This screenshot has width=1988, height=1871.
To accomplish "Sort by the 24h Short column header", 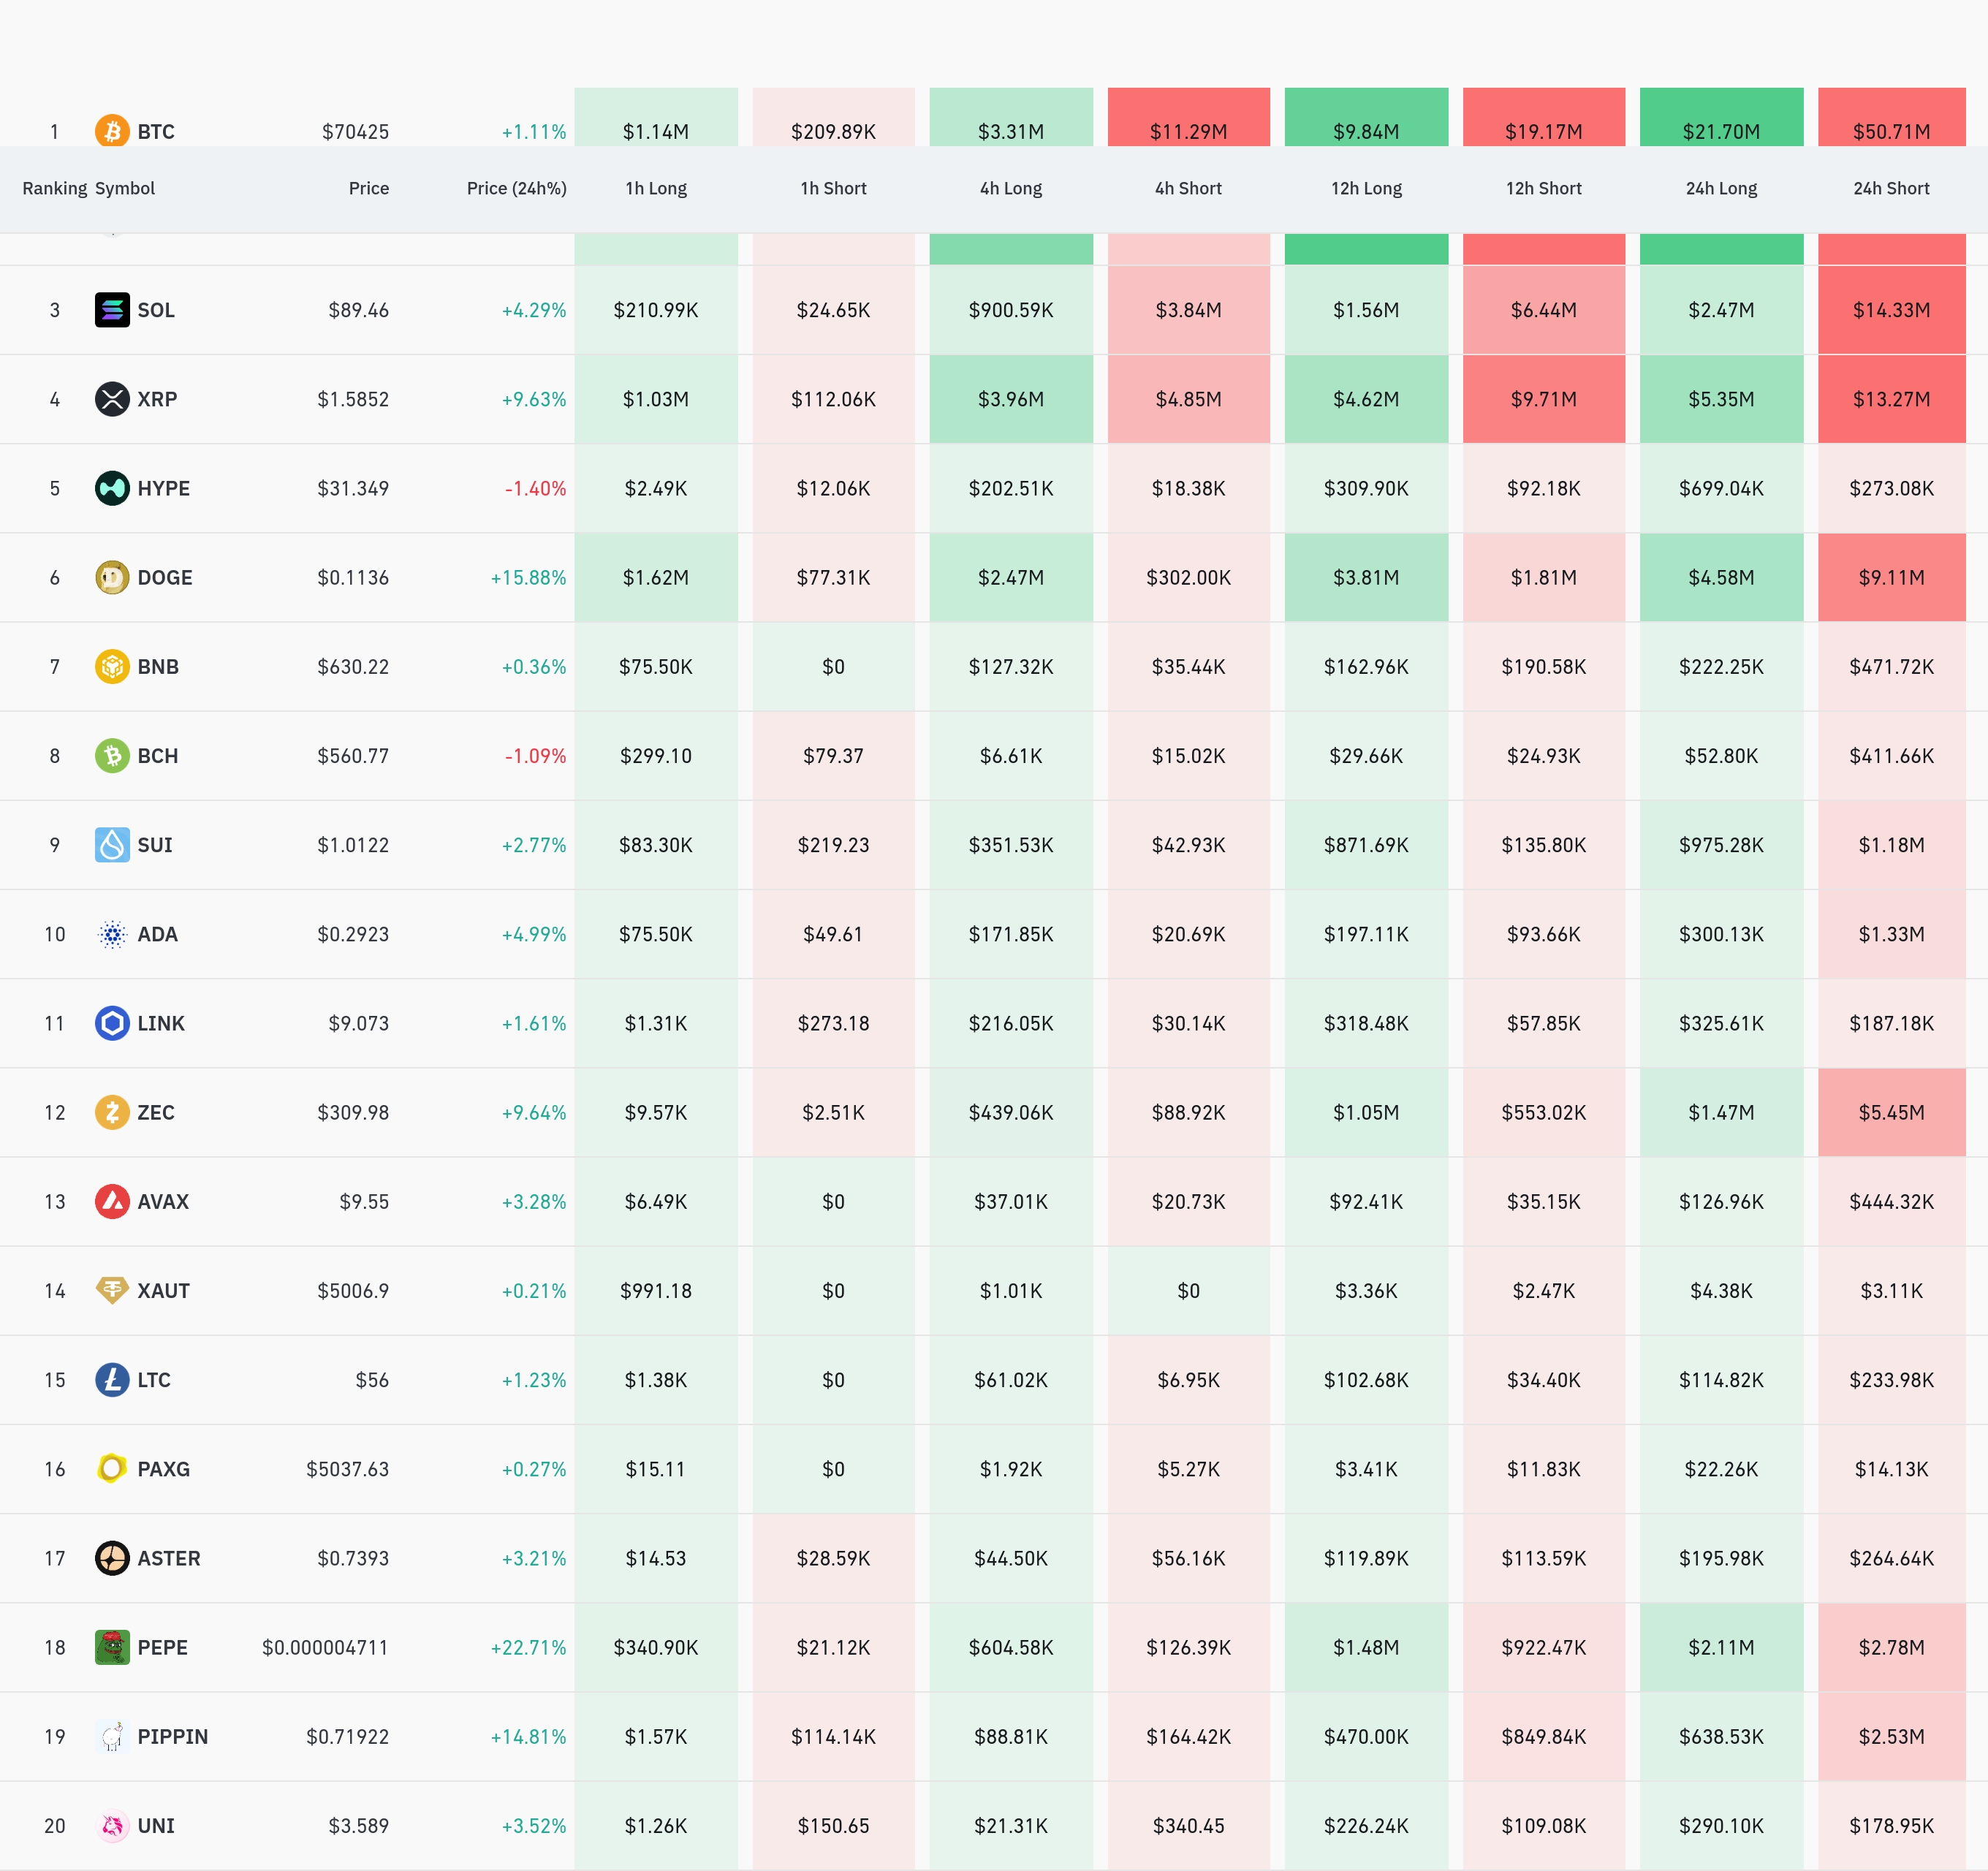I will (1890, 188).
